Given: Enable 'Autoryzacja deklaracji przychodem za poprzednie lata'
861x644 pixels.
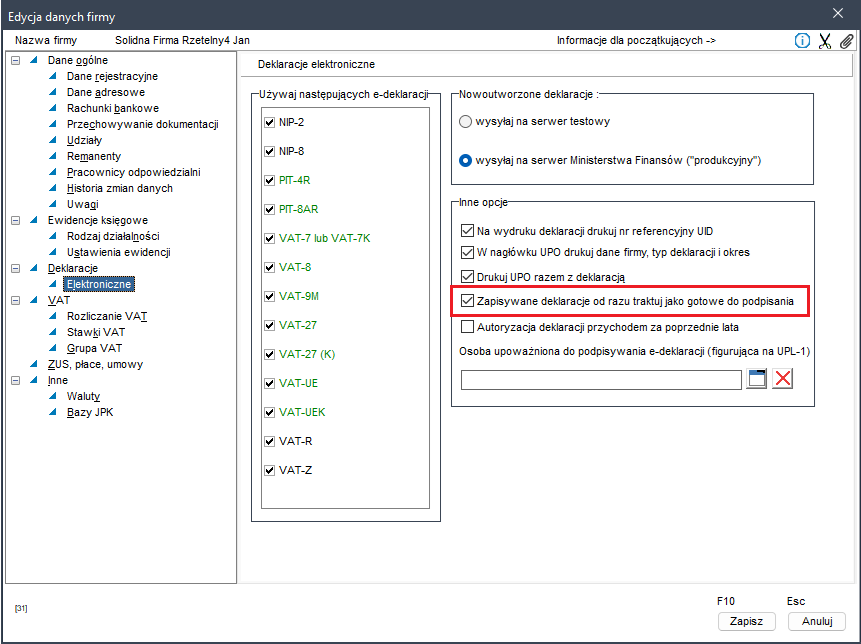Looking at the screenshot, I should pyautogui.click(x=467, y=327).
